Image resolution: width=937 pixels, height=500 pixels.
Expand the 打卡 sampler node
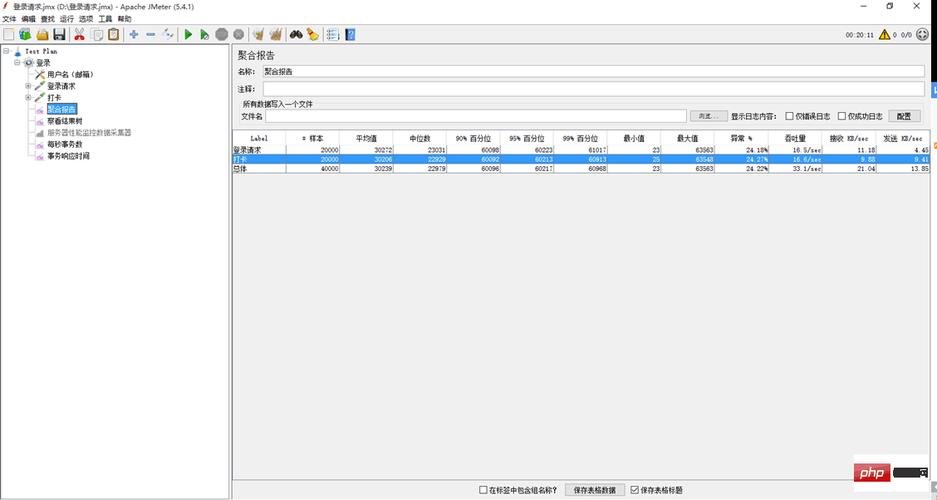click(x=28, y=97)
